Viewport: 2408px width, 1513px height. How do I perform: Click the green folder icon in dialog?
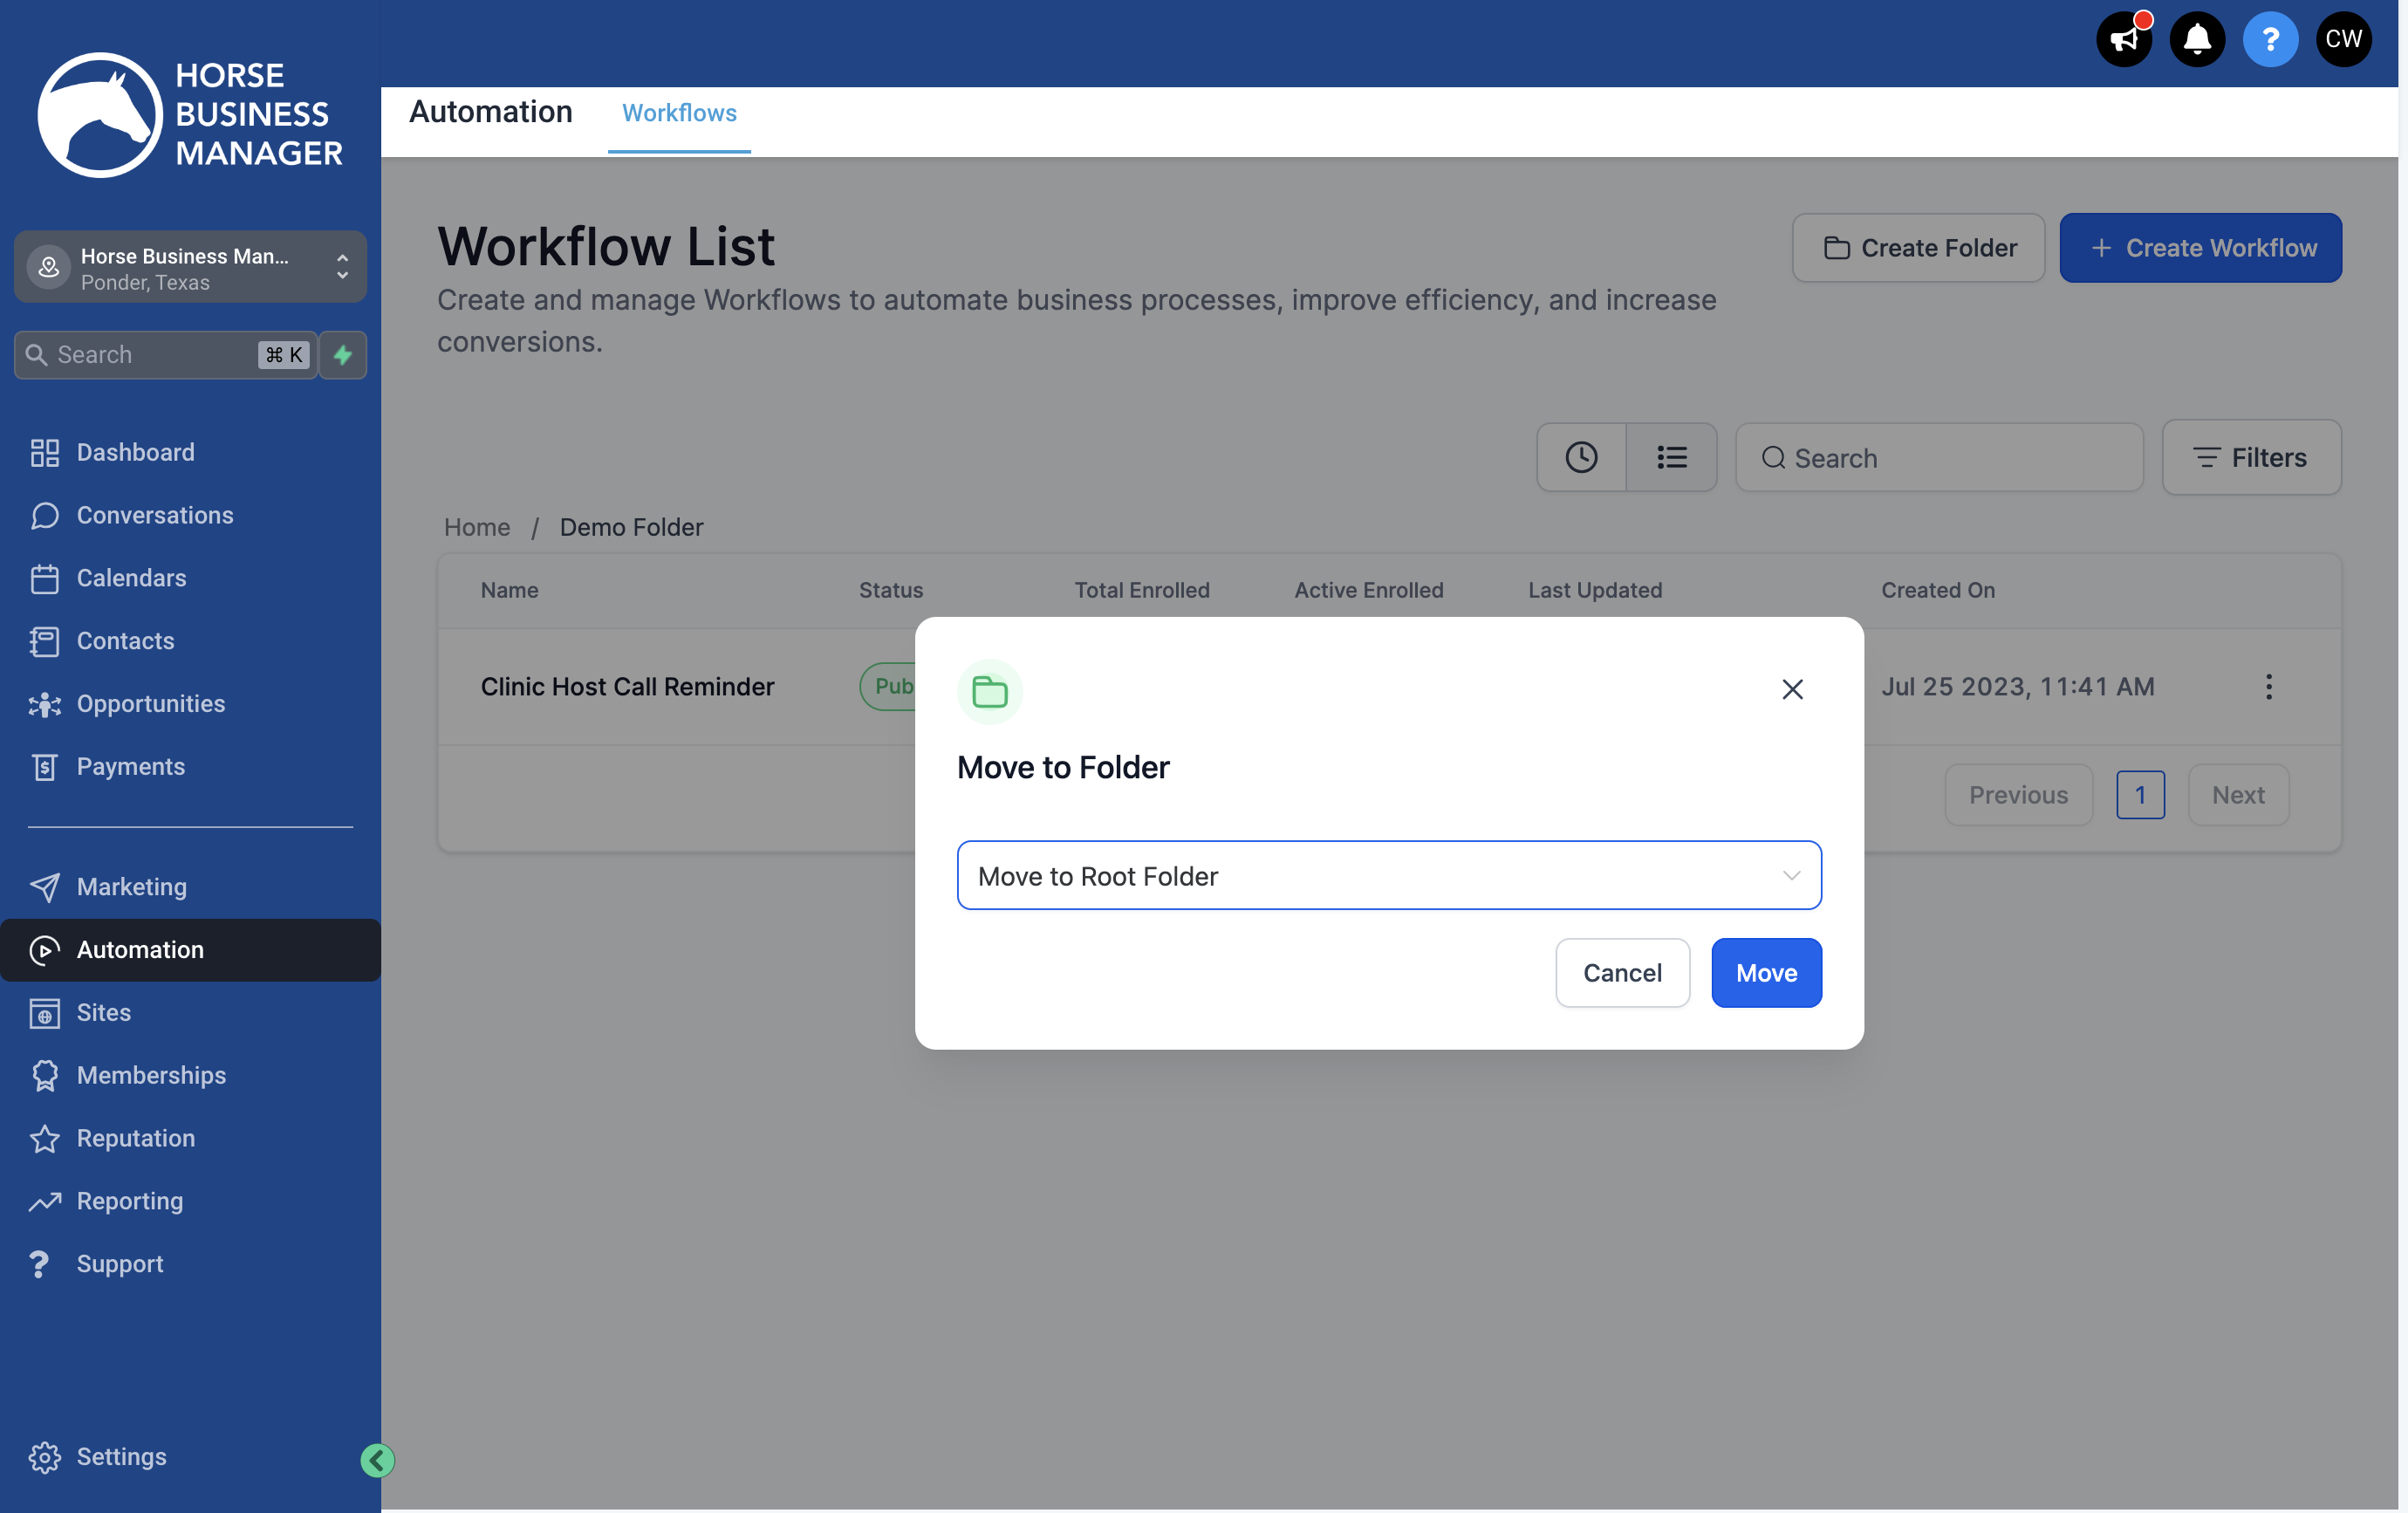[x=989, y=691]
